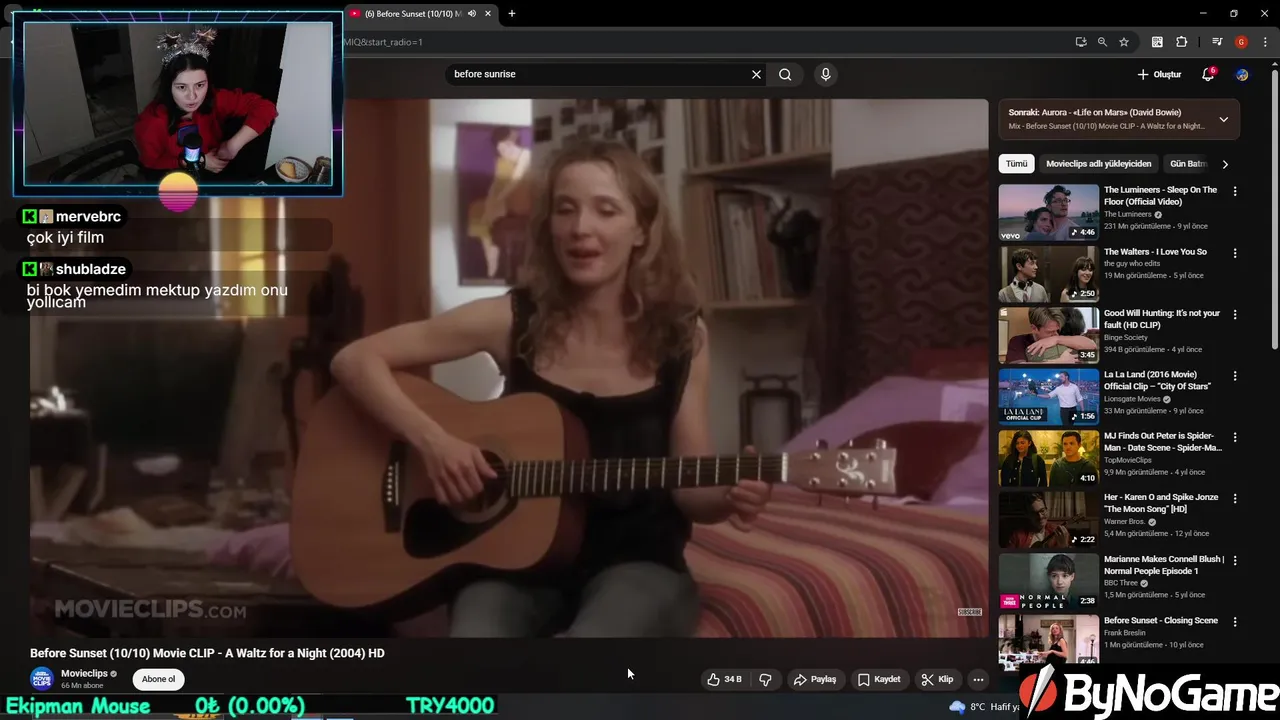Bookmark this page with the star

1124,42
